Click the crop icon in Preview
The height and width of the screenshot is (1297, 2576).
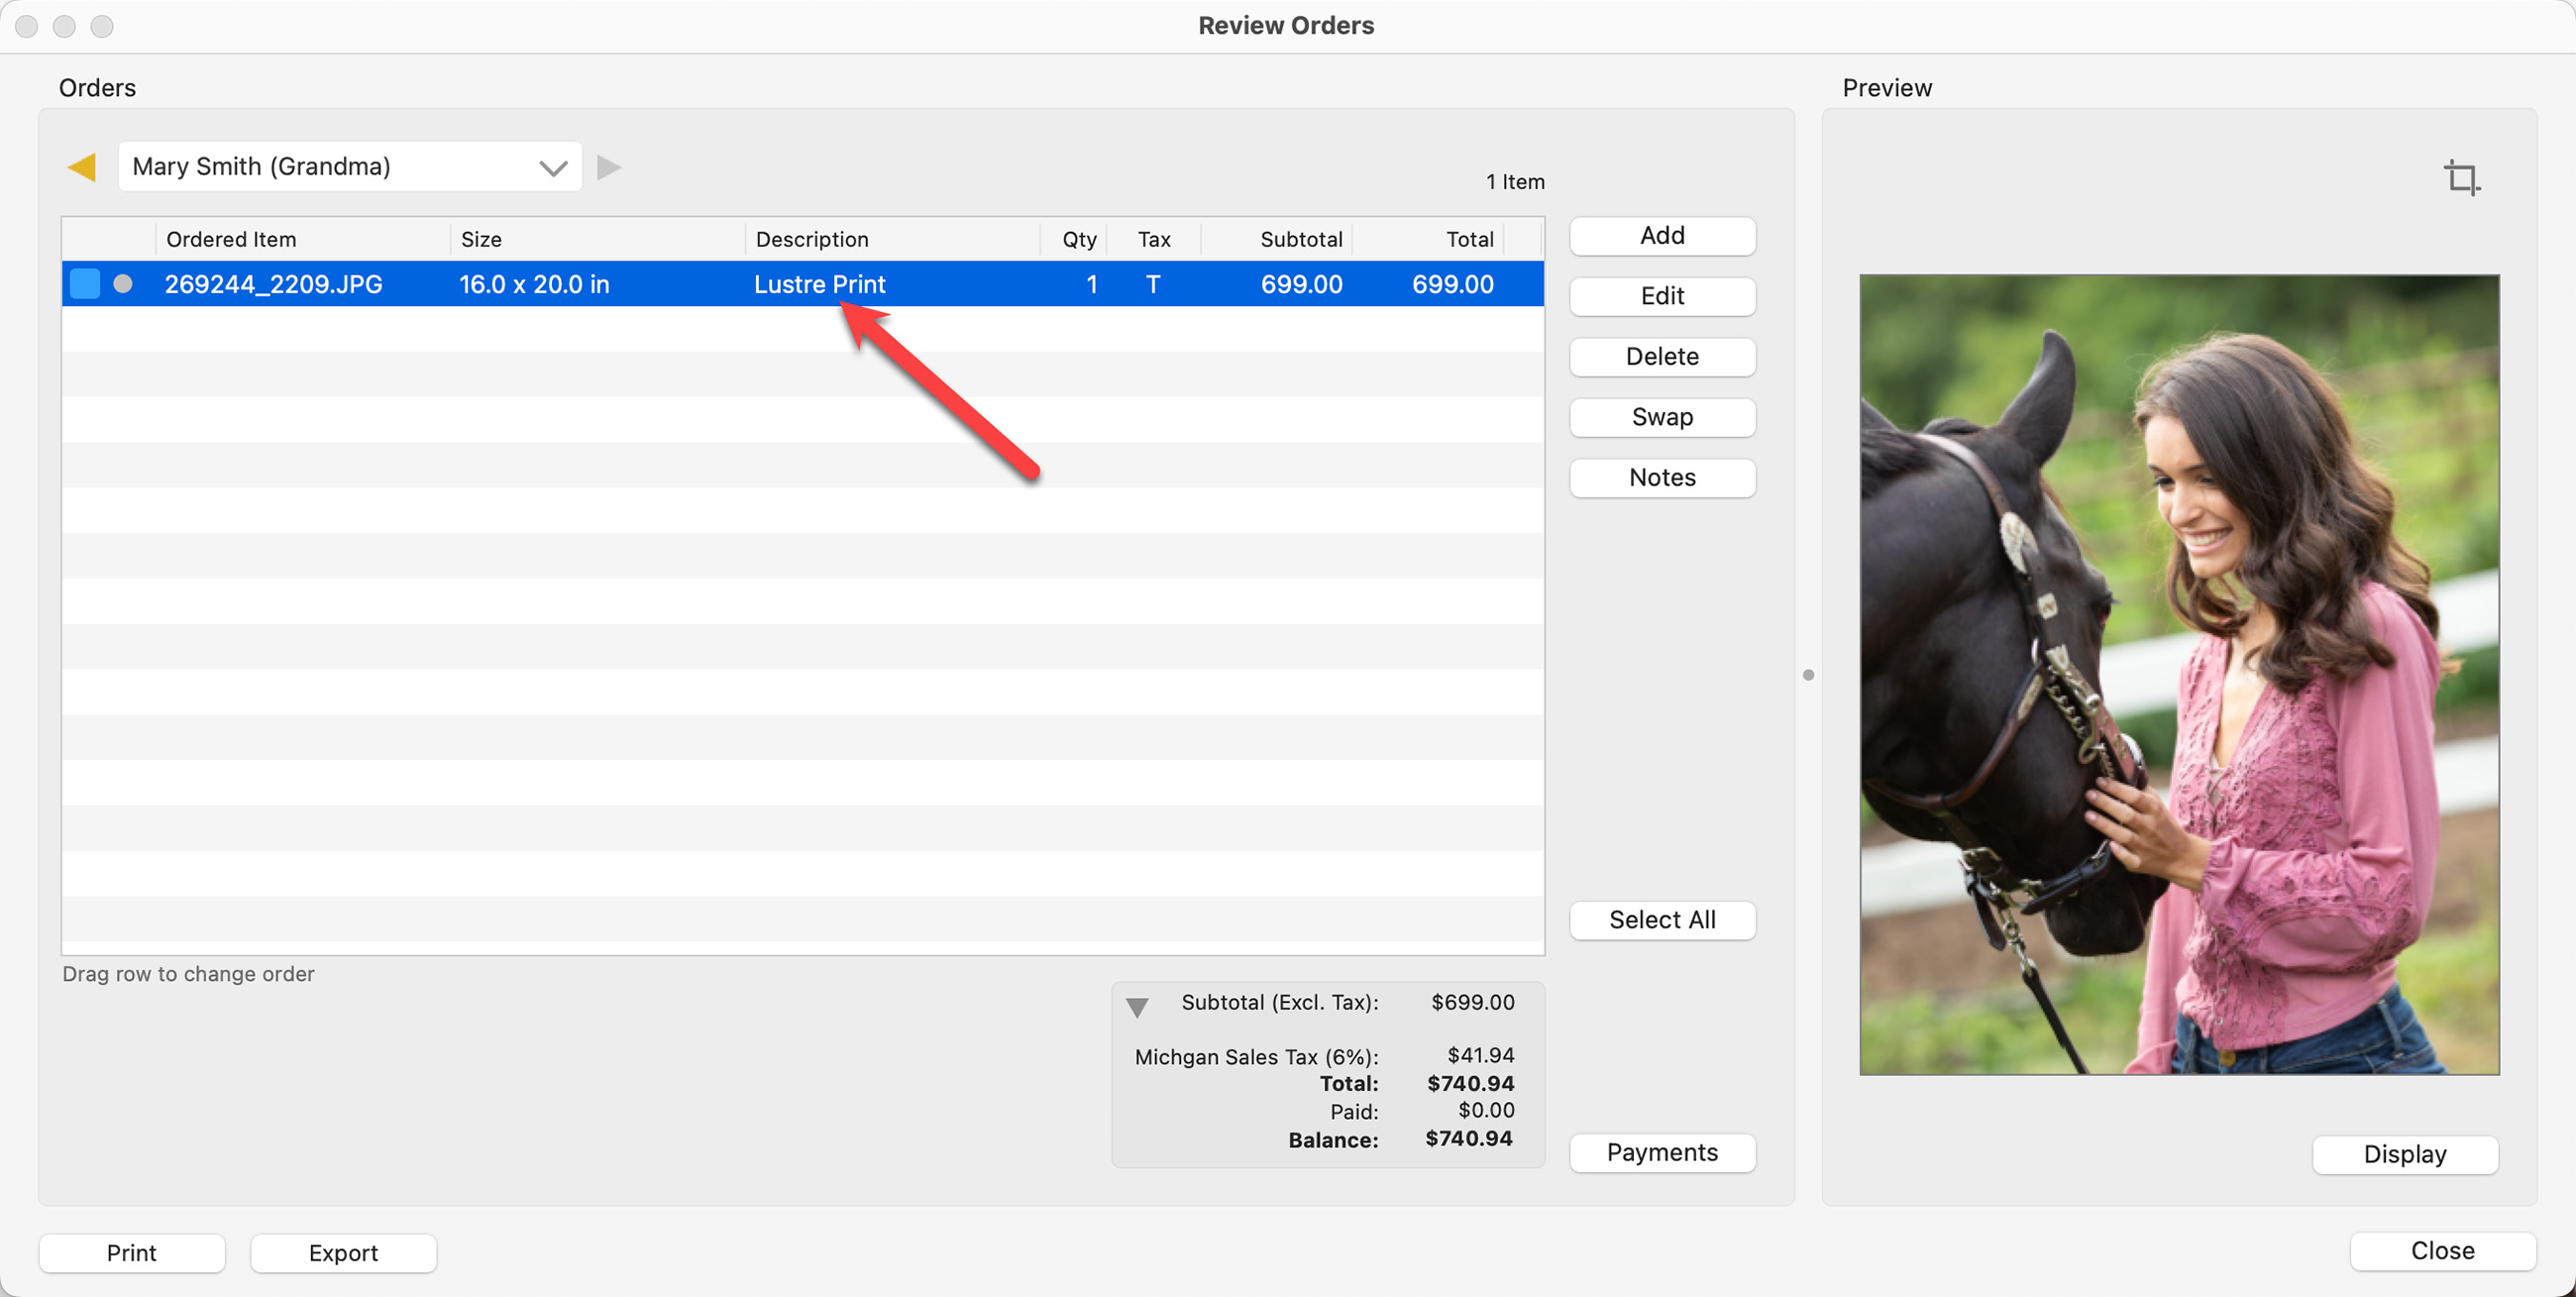tap(2461, 178)
